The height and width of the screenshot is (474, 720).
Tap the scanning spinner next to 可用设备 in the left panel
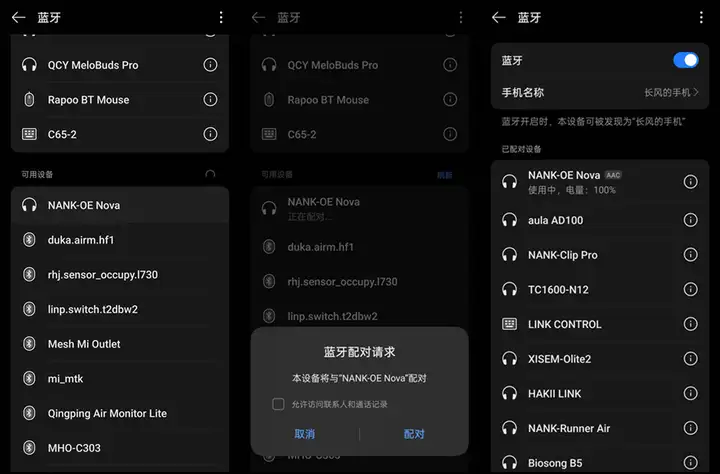point(210,175)
